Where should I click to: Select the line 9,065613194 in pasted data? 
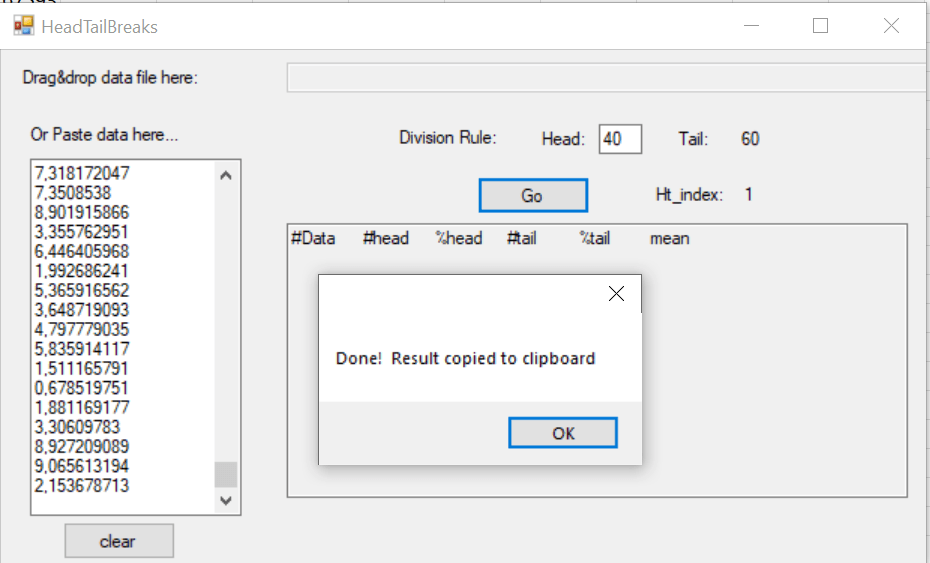point(82,466)
